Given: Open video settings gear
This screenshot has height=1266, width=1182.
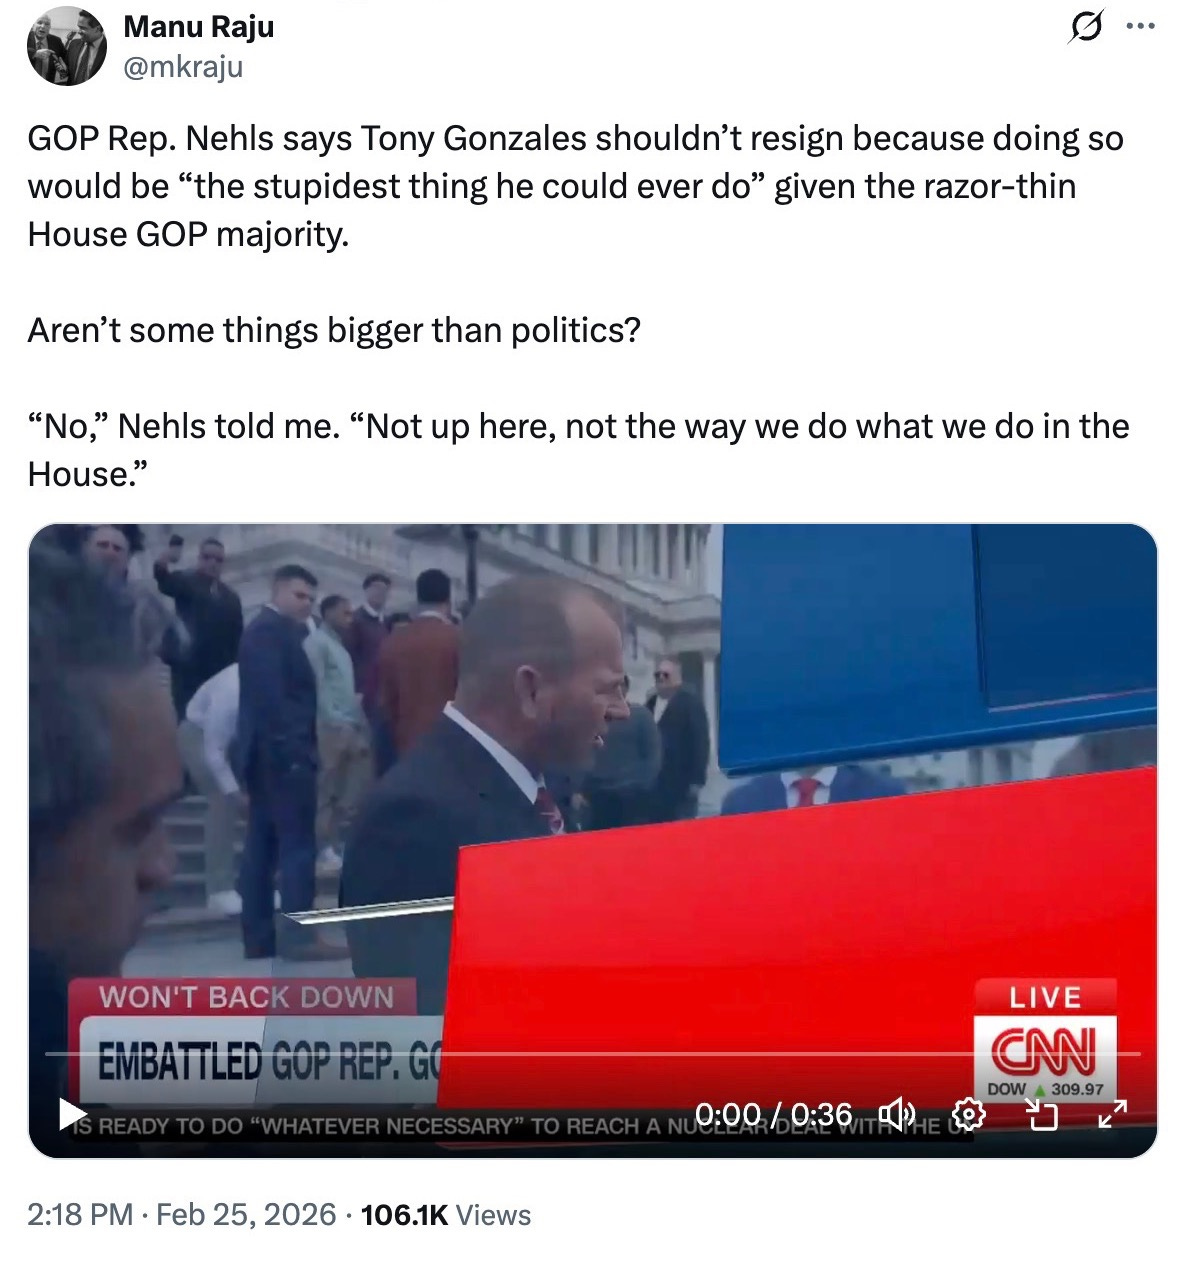Looking at the screenshot, I should click(969, 1113).
